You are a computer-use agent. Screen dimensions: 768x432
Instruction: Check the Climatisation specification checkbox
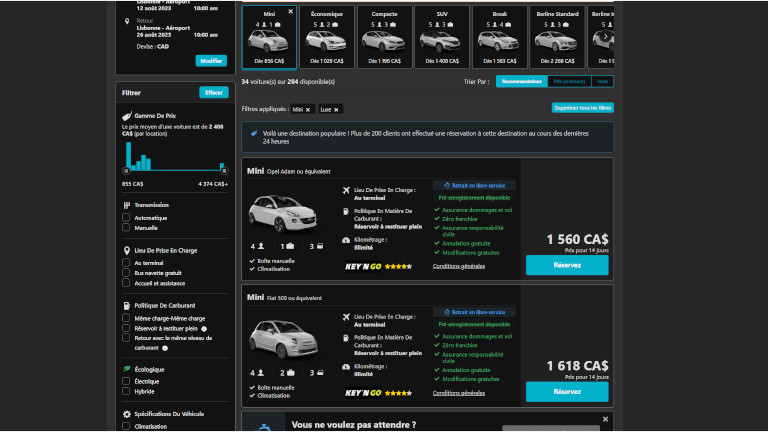(126, 426)
